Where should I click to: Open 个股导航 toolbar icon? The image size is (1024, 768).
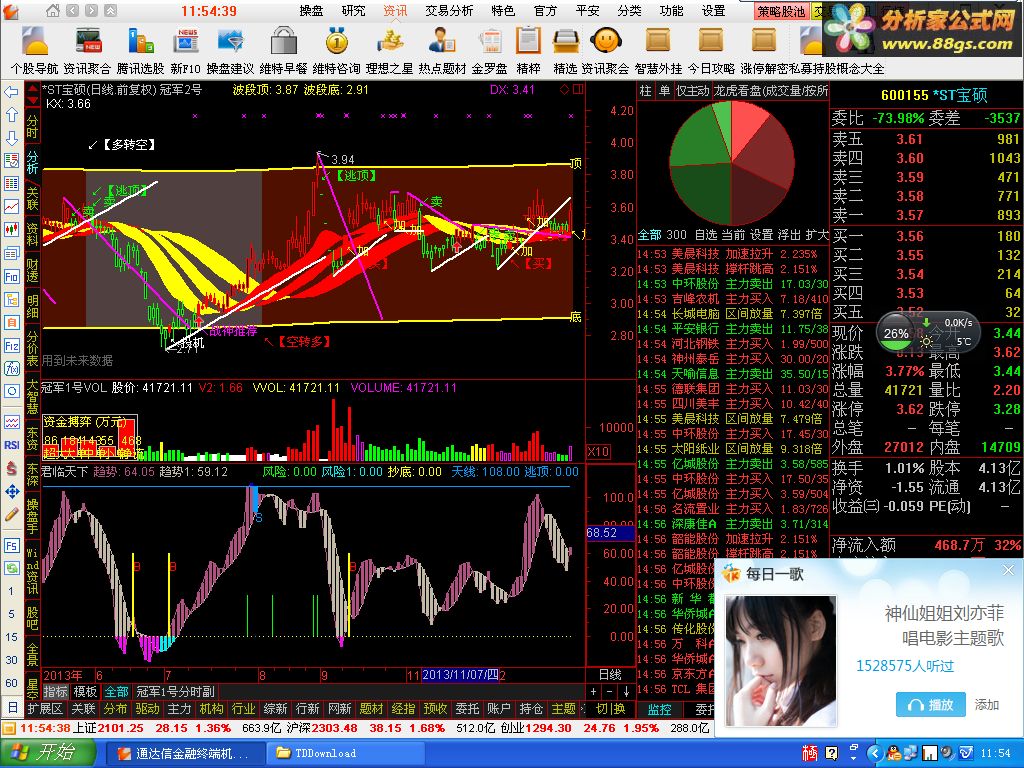pos(35,50)
